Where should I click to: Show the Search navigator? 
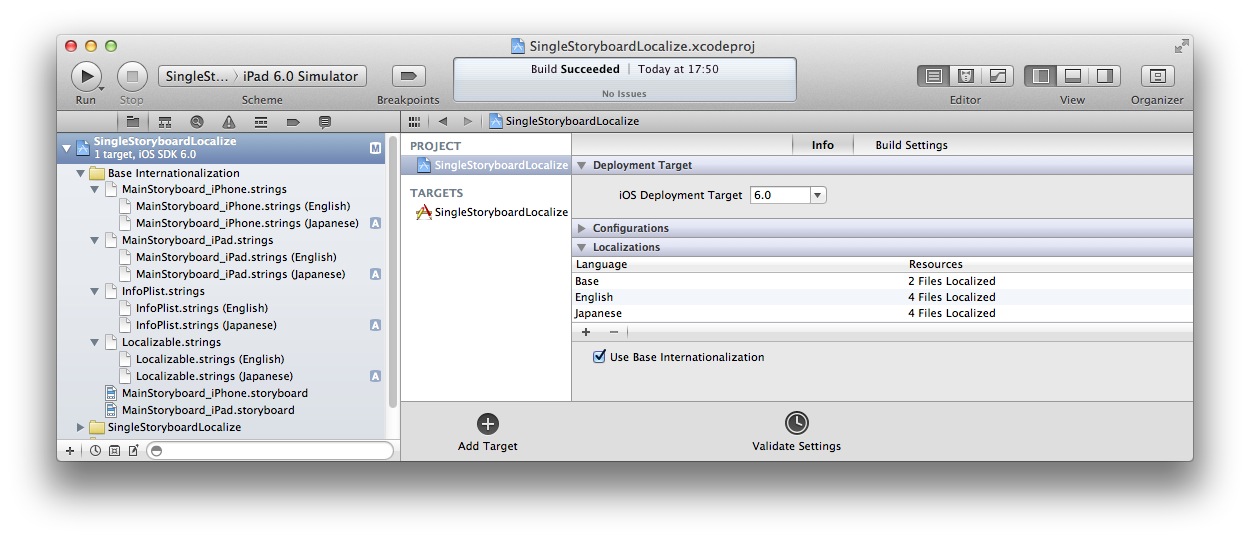pos(197,122)
